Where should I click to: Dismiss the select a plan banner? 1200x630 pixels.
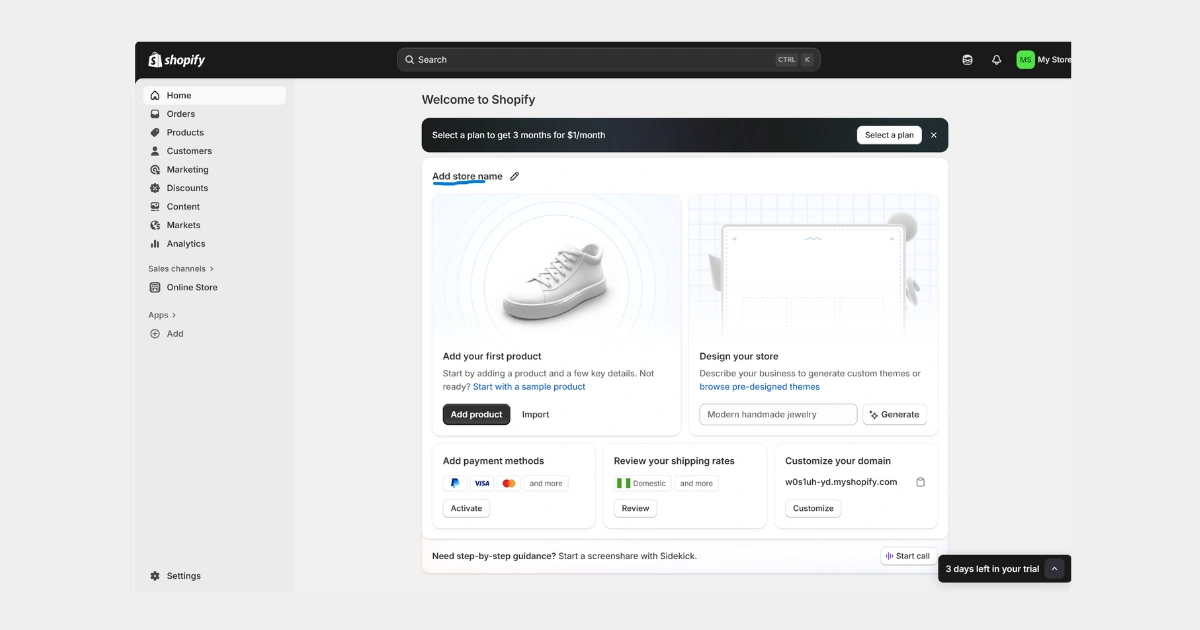pos(934,135)
